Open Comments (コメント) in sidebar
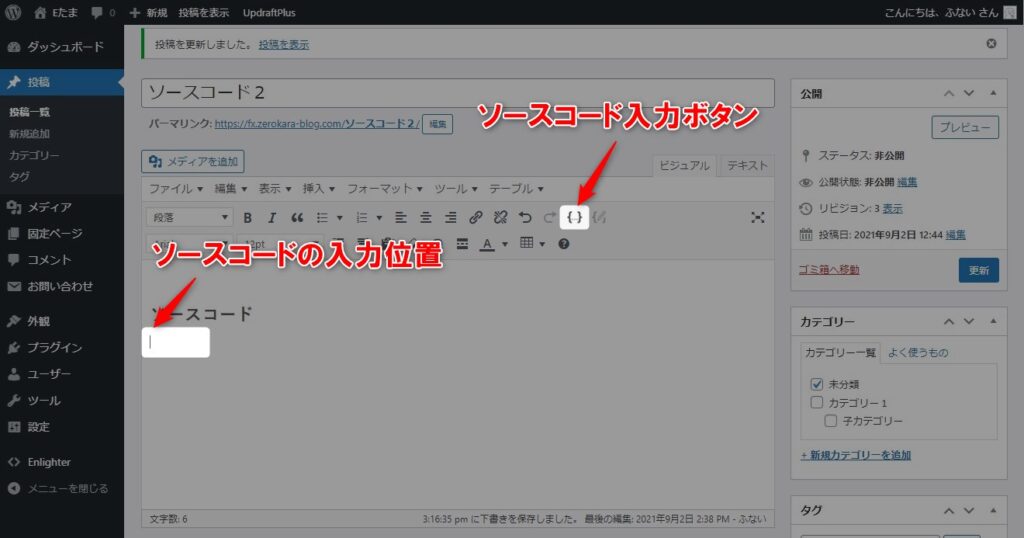1024x538 pixels. 62,260
